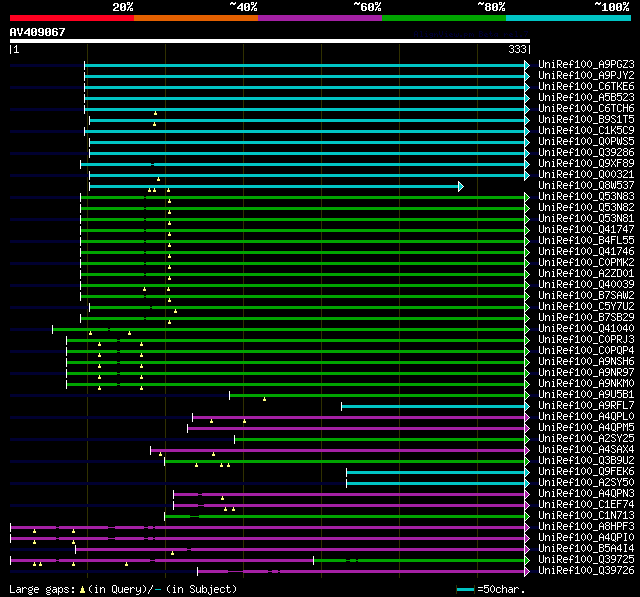Open hit UniRef100_Q53N83
The height and width of the screenshot is (597, 640).
pos(586,197)
